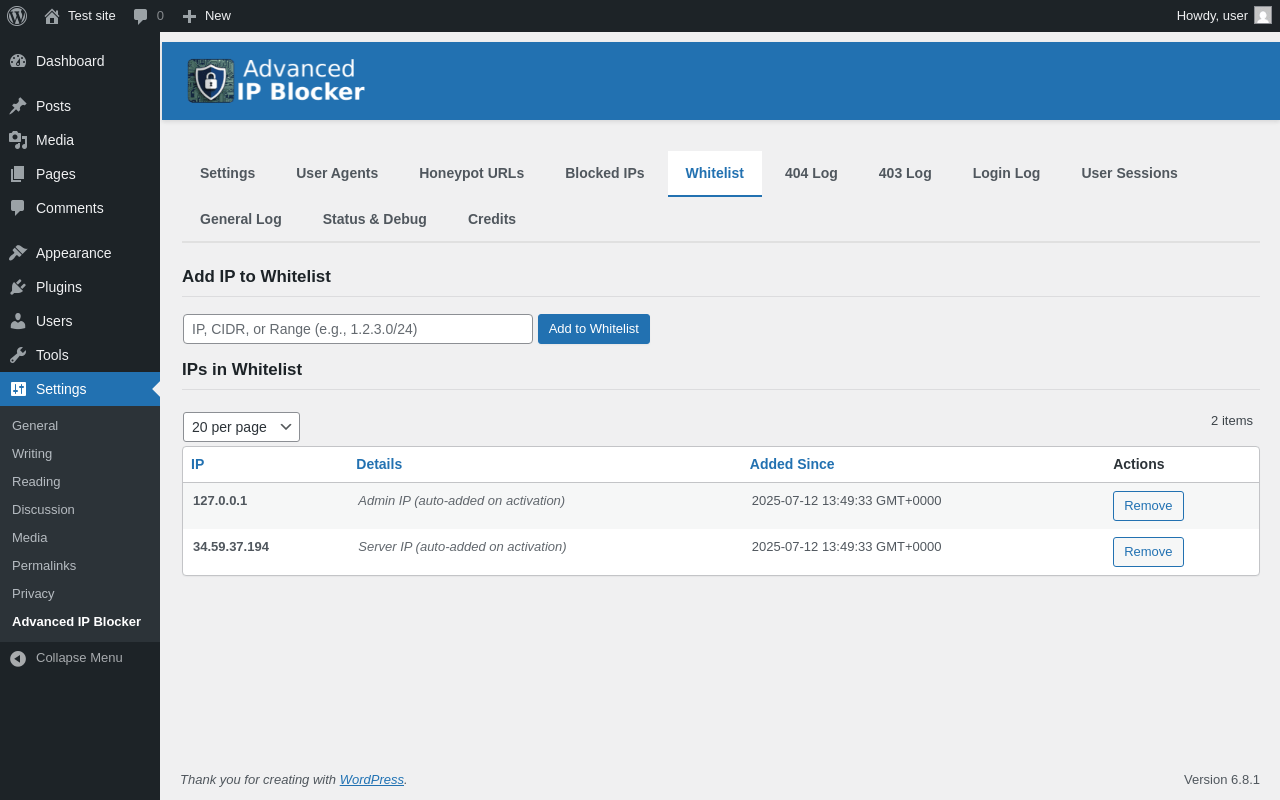This screenshot has height=800, width=1280.
Task: Open the per page dropdown
Action: pos(241,427)
